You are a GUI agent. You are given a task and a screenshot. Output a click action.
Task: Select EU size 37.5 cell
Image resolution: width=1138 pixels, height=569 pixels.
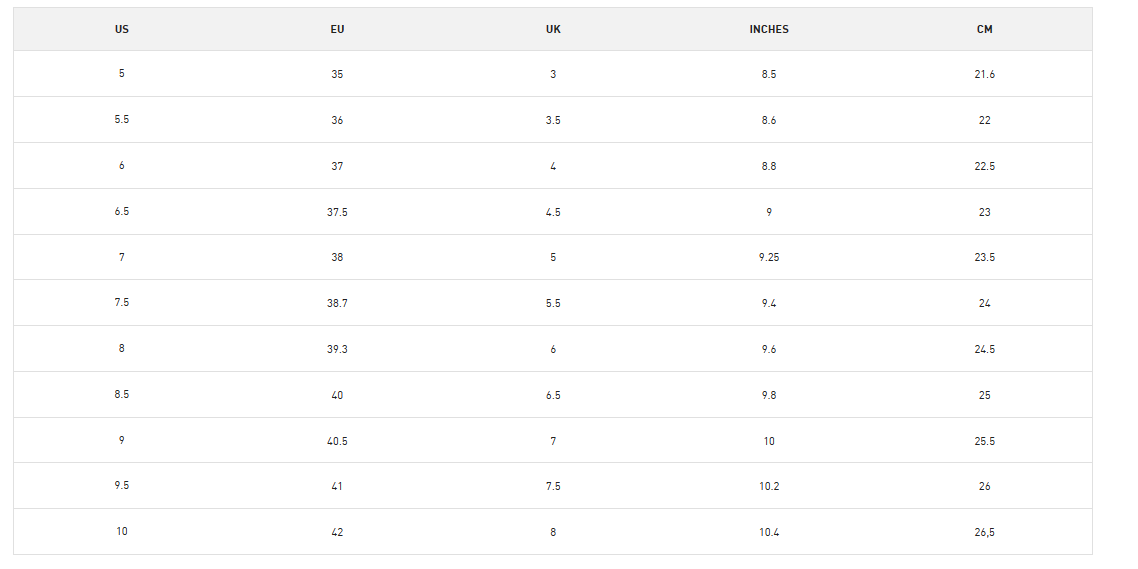coord(337,213)
